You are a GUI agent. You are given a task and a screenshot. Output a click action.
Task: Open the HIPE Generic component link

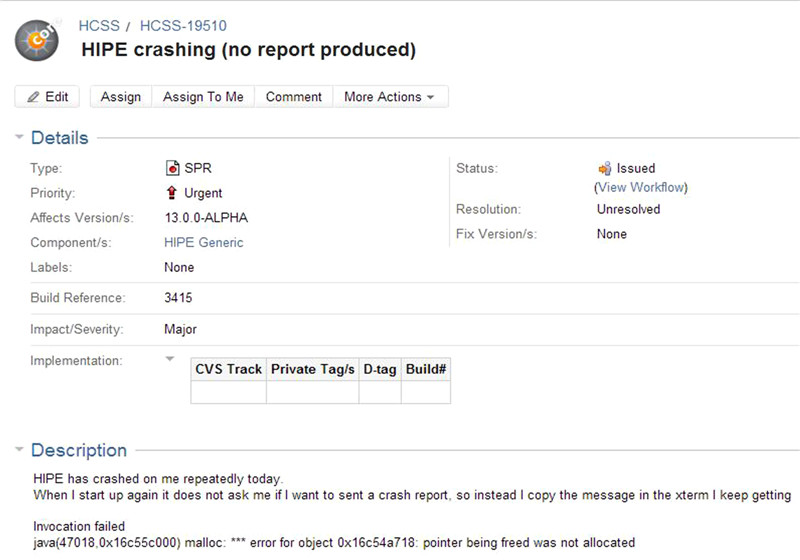click(x=203, y=242)
